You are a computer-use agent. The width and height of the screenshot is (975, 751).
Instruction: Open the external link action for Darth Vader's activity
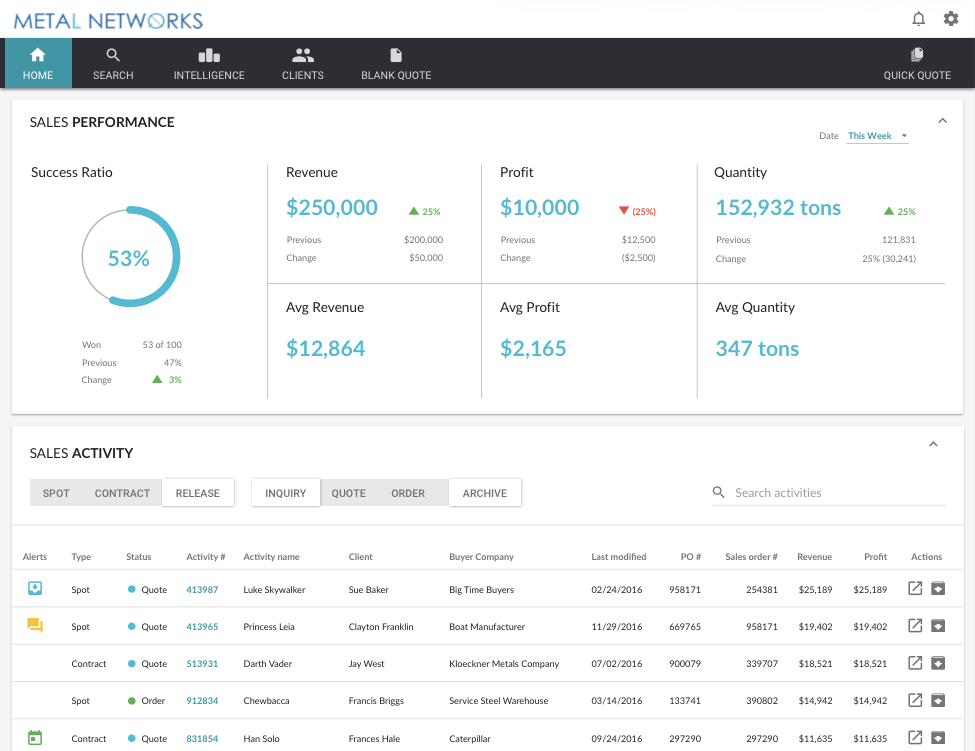click(914, 662)
